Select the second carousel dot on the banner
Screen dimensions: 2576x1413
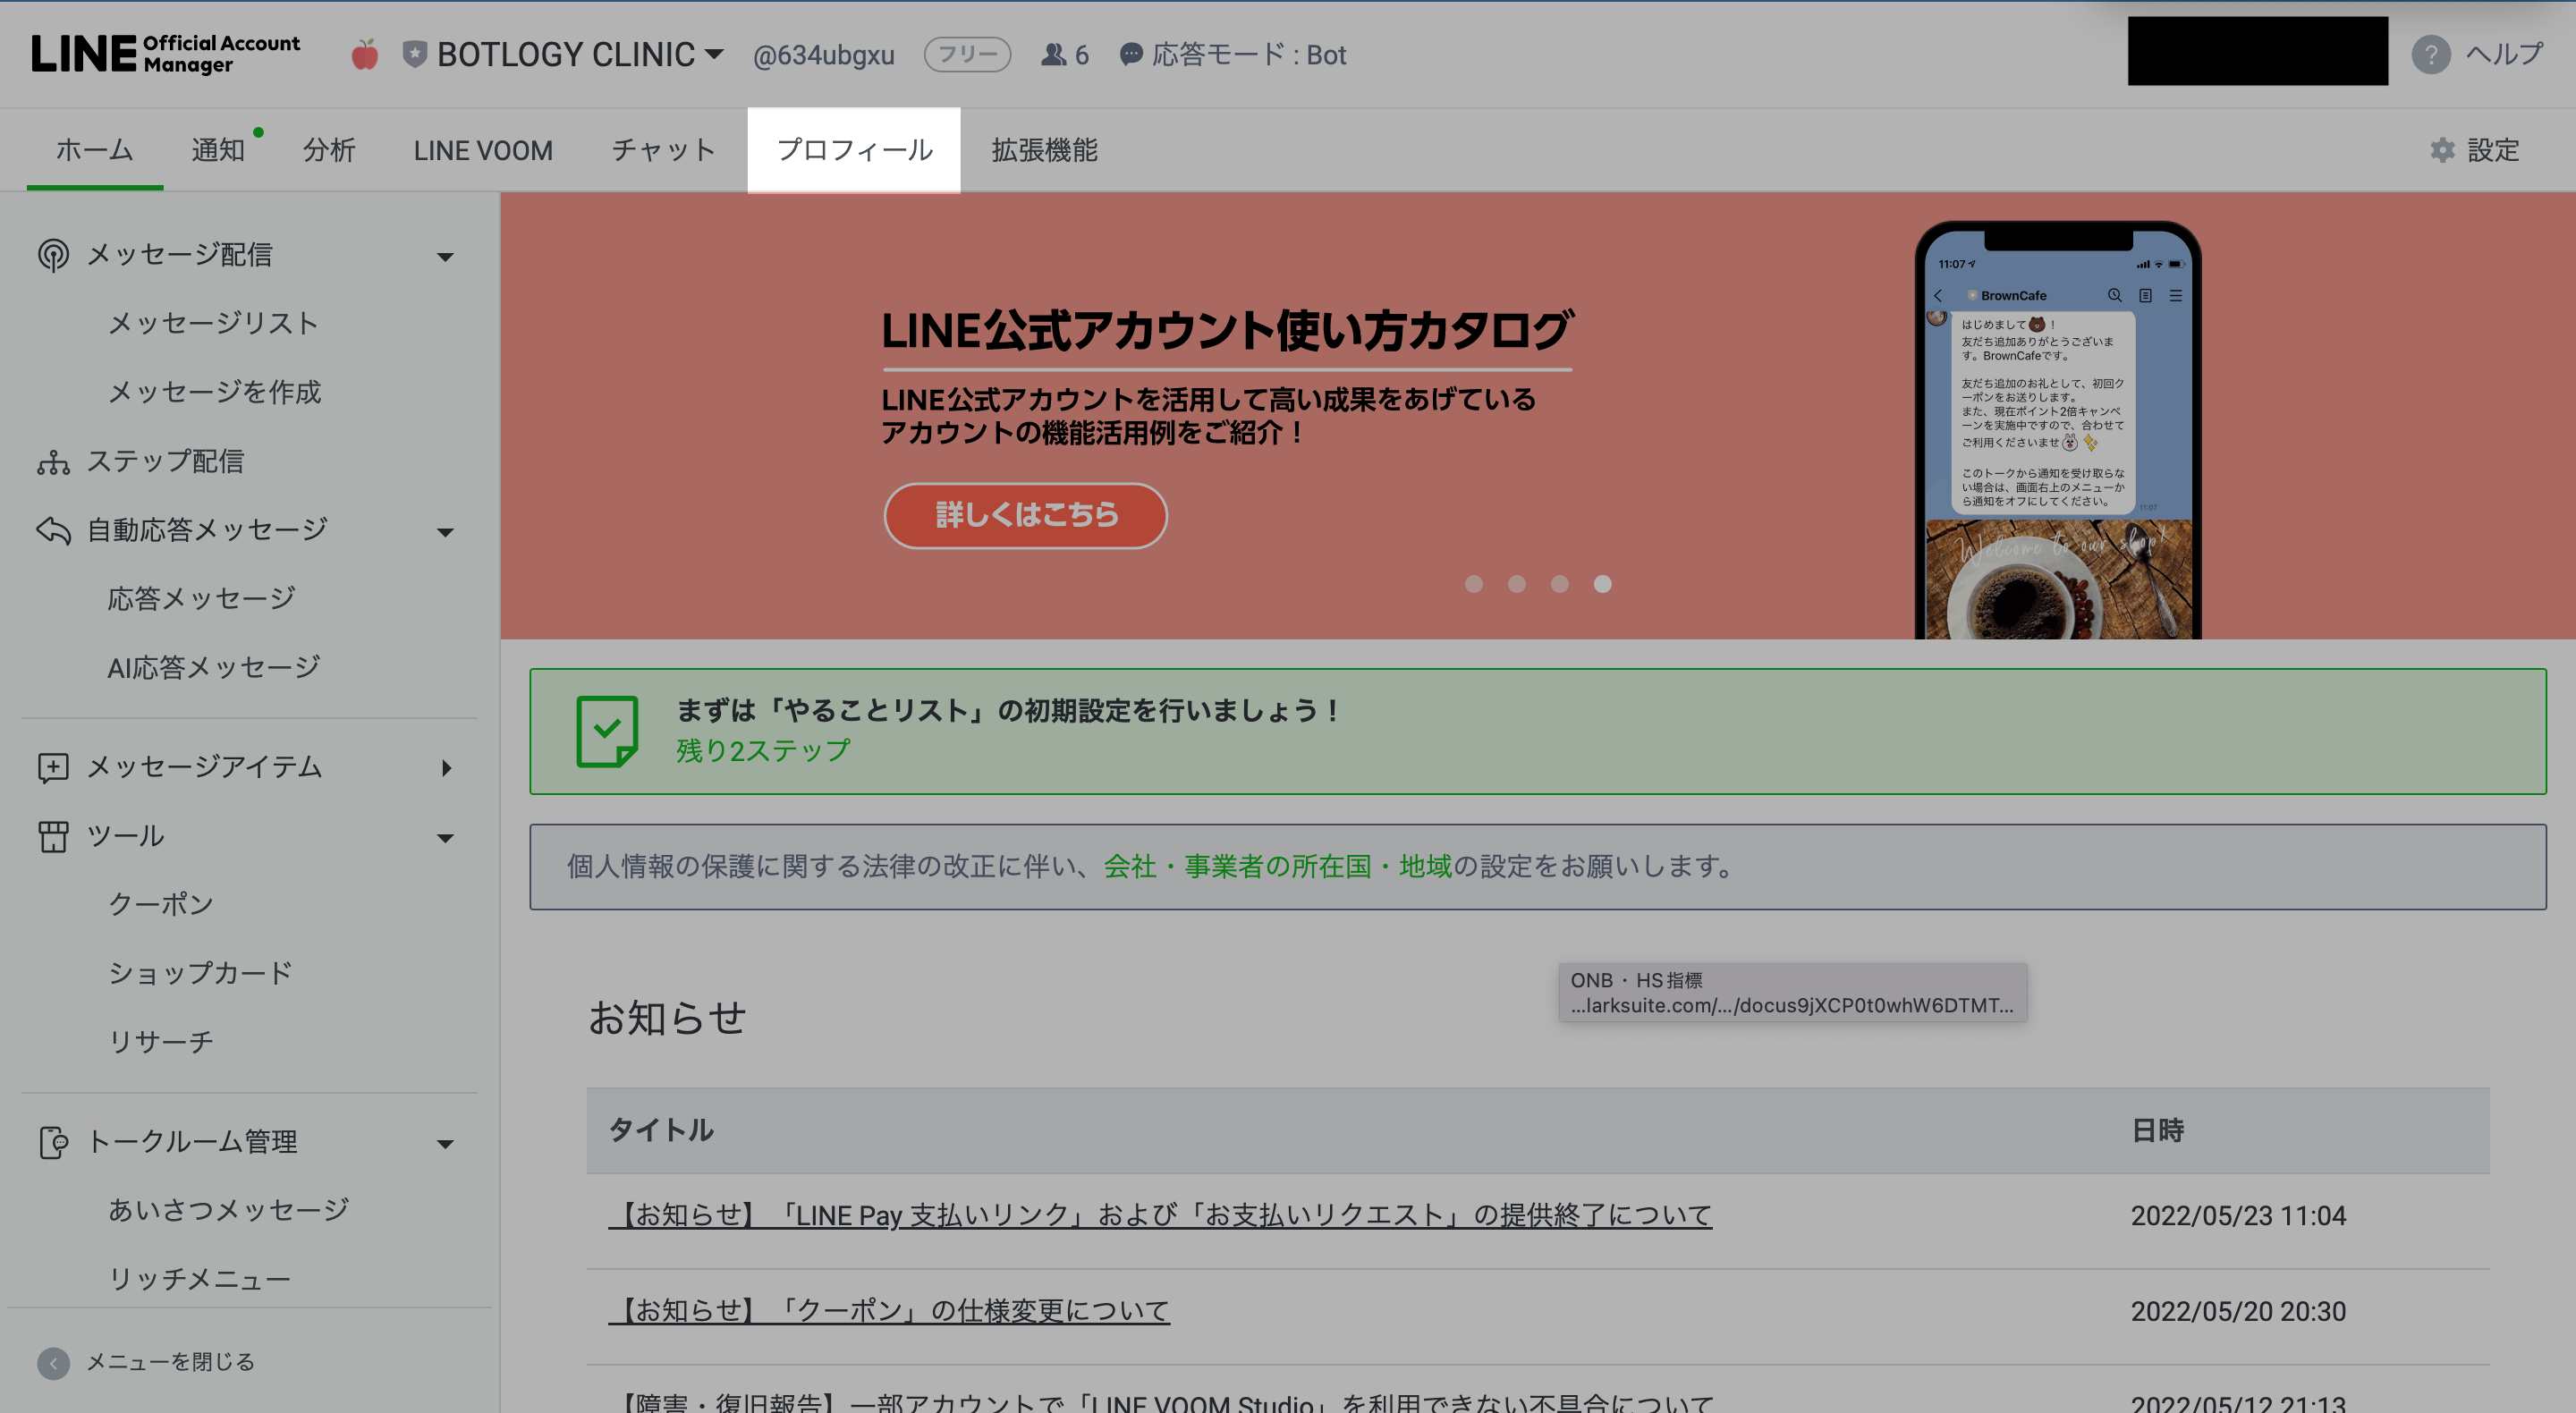coord(1516,584)
